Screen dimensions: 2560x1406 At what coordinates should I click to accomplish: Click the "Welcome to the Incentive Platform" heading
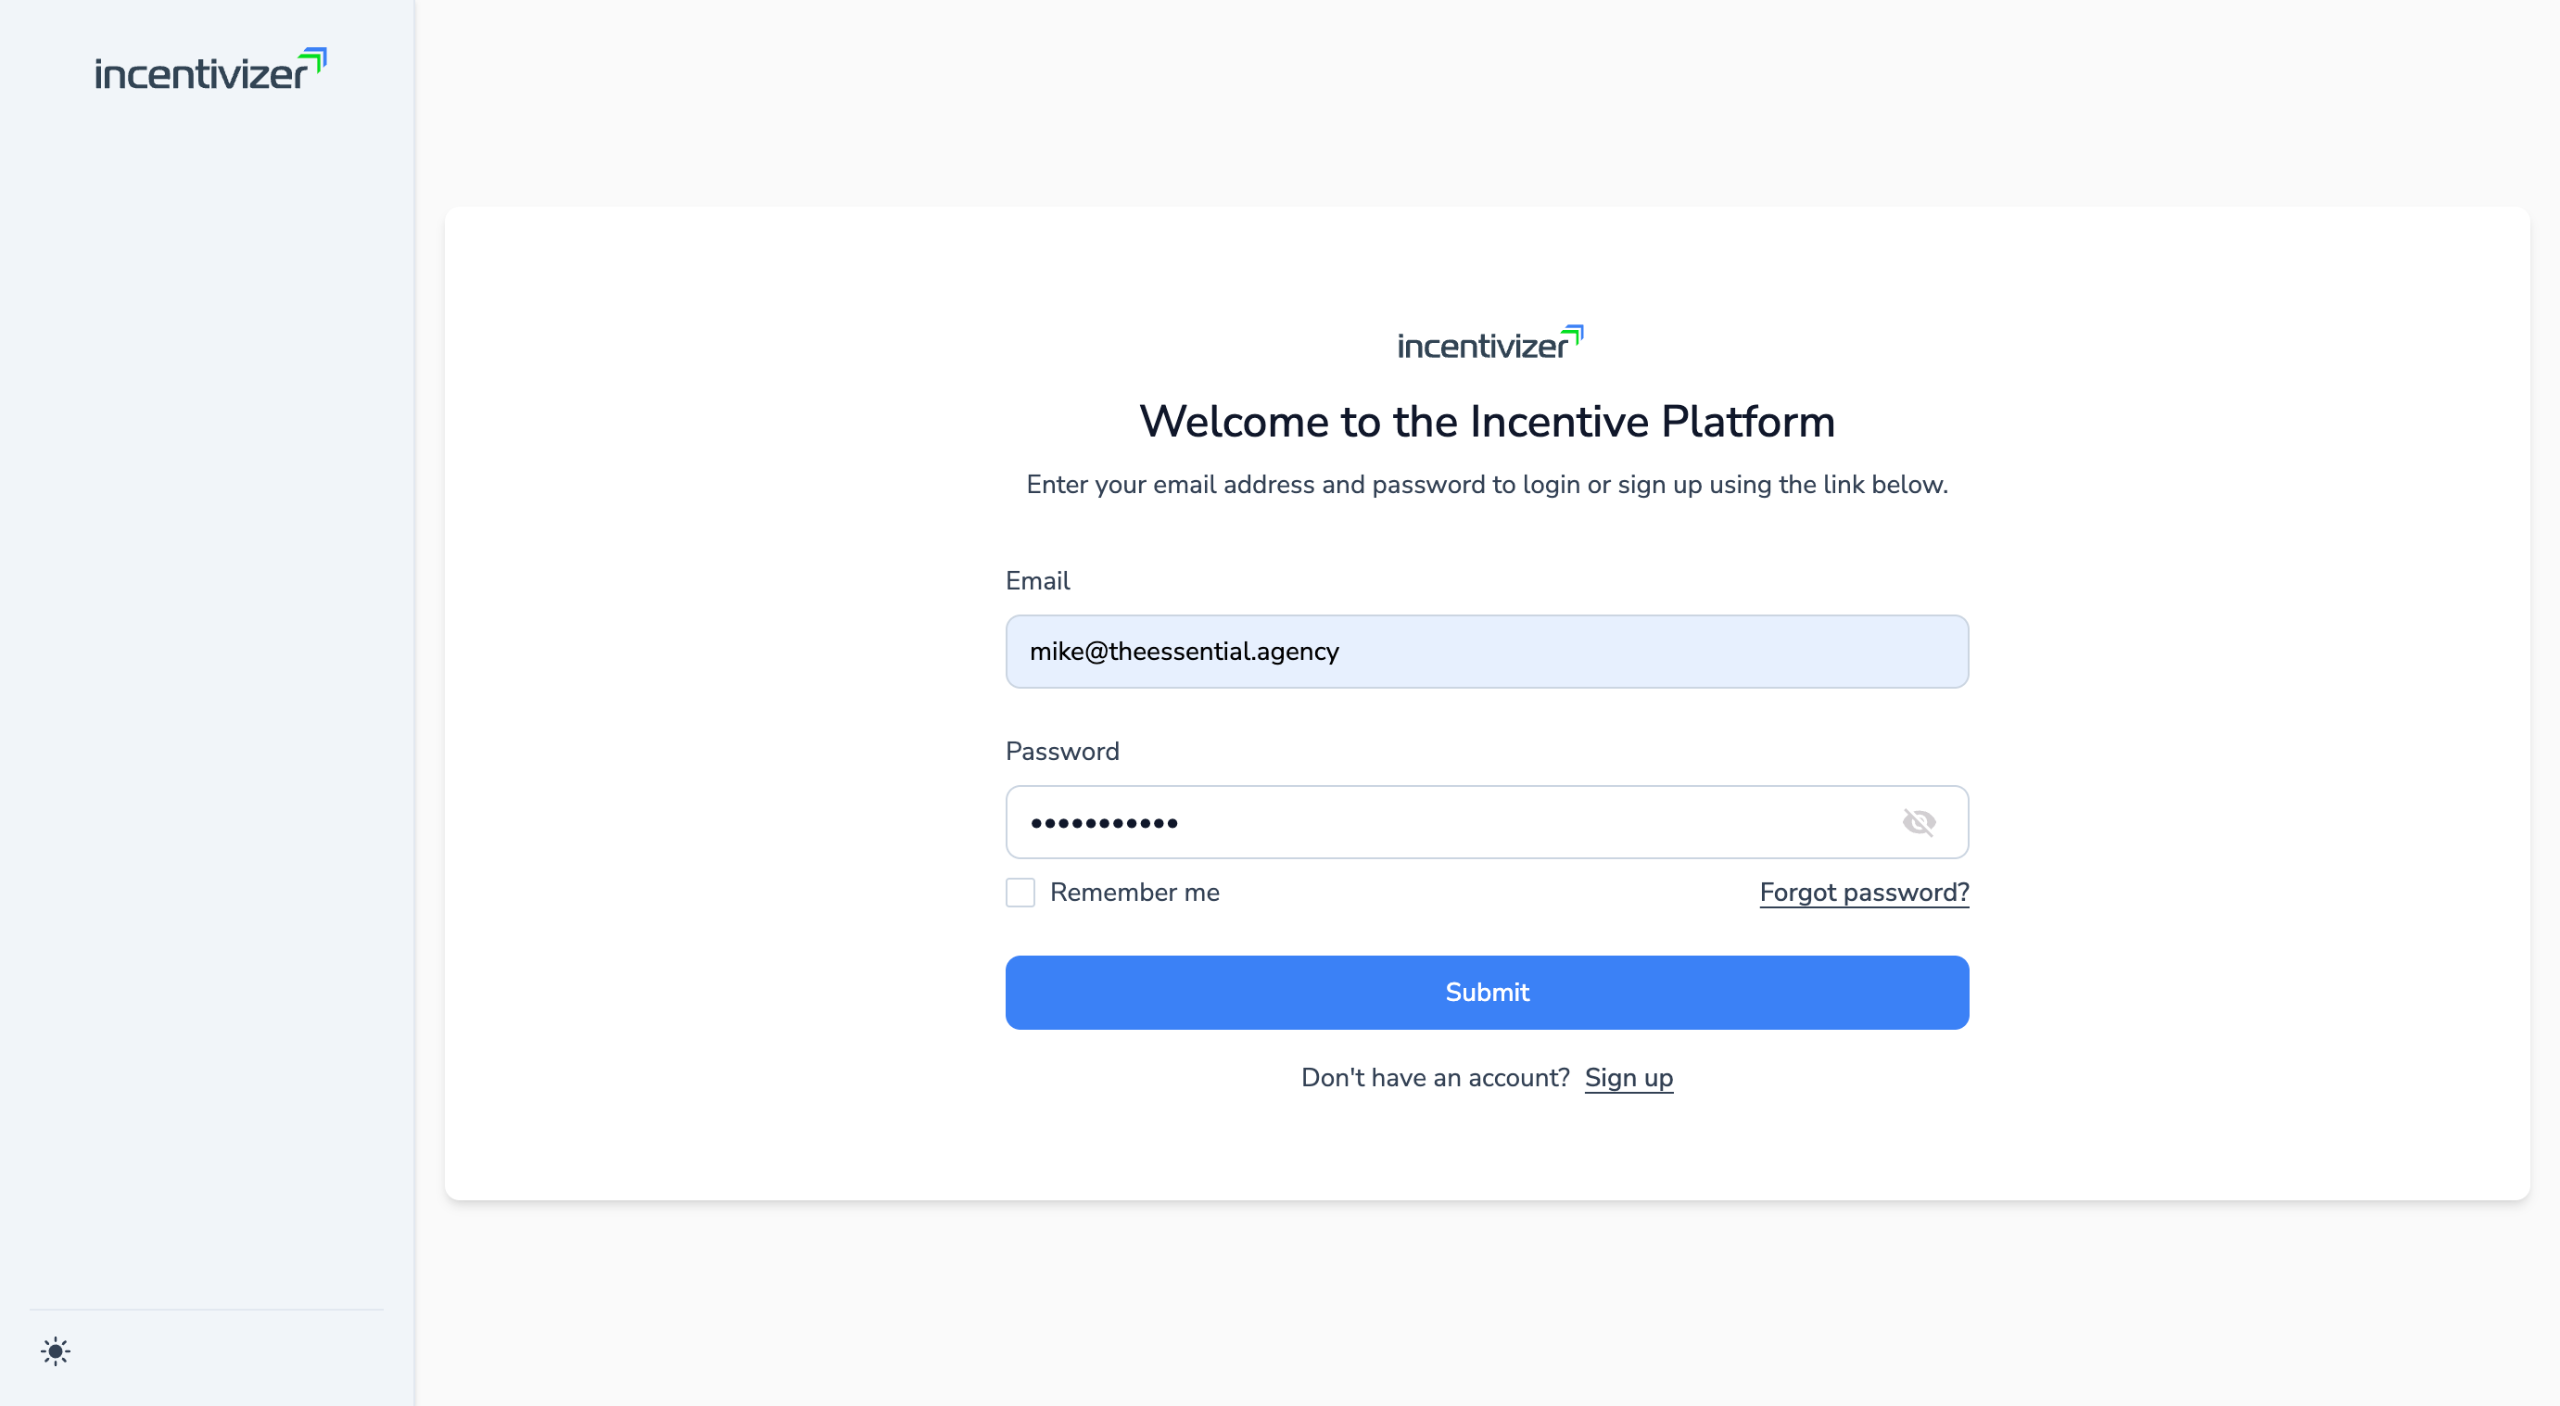[x=1487, y=421]
